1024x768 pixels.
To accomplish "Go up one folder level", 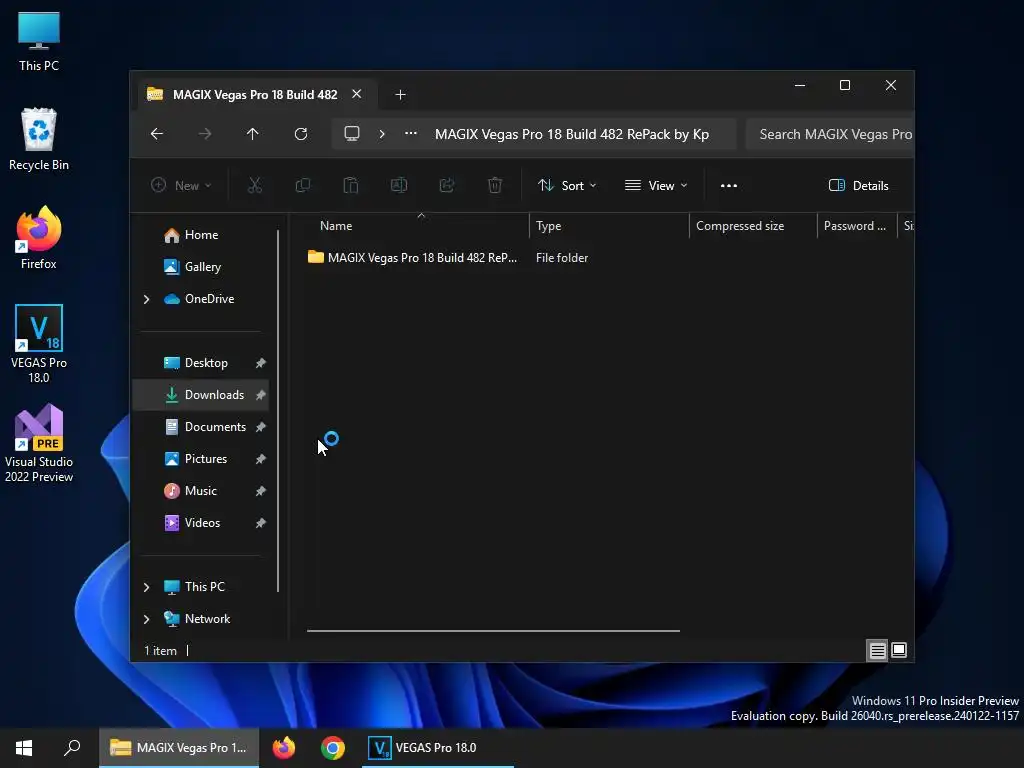I will (x=253, y=134).
